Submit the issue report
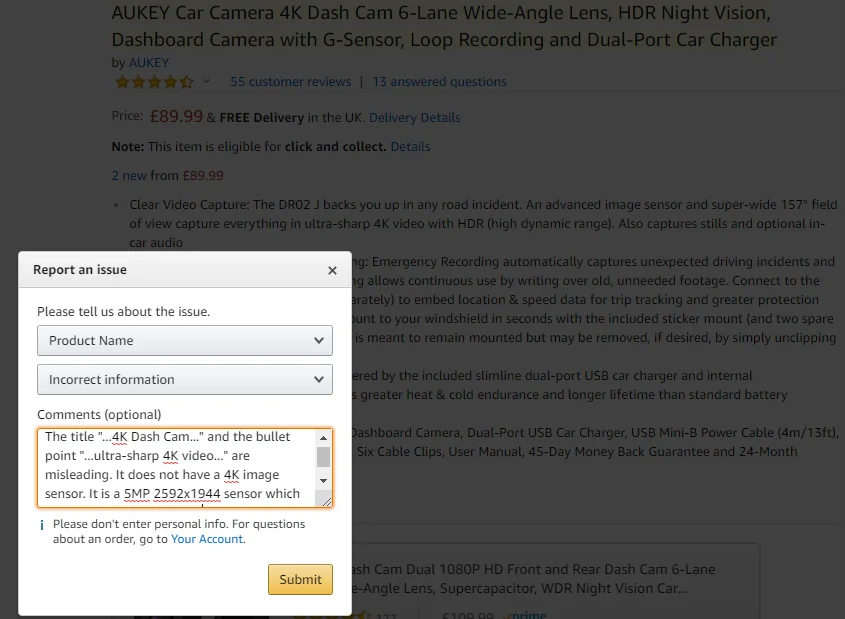The image size is (845, 619). [x=300, y=579]
